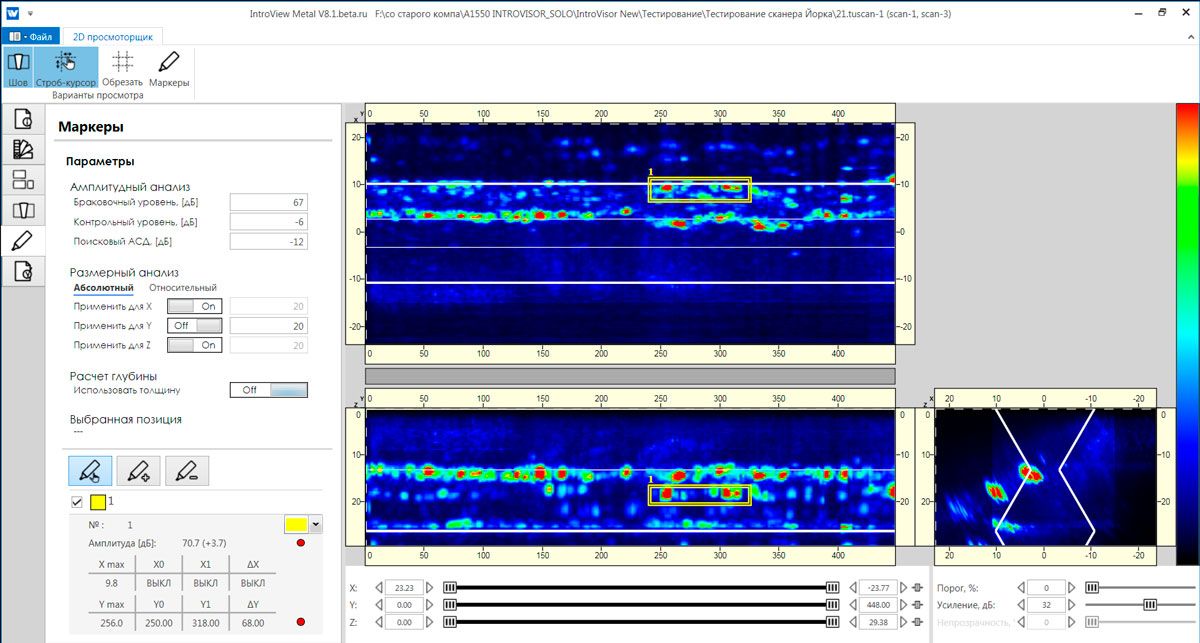Click yellow marker 1 box in top scan

699,189
